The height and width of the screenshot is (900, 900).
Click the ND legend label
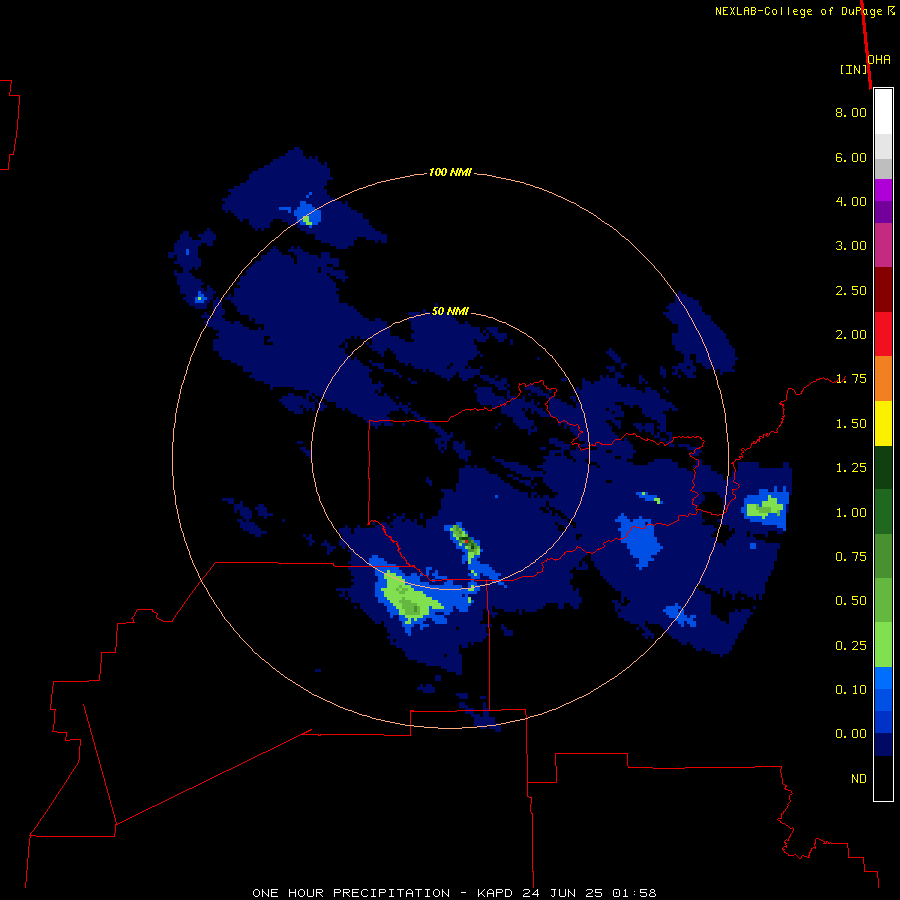coord(859,779)
